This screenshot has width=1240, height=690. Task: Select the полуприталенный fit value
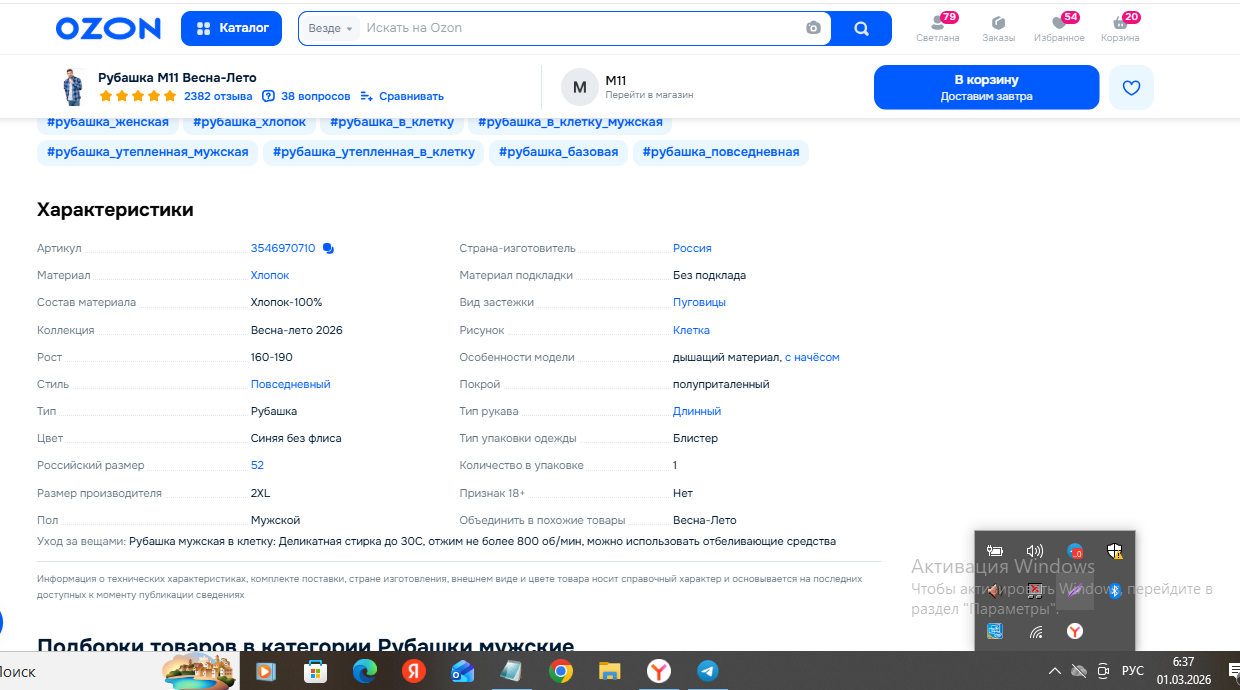pyautogui.click(x=721, y=384)
